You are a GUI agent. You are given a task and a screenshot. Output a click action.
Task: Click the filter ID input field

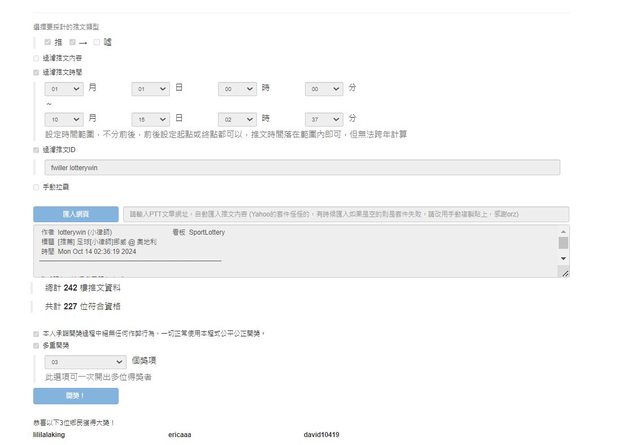[302, 168]
